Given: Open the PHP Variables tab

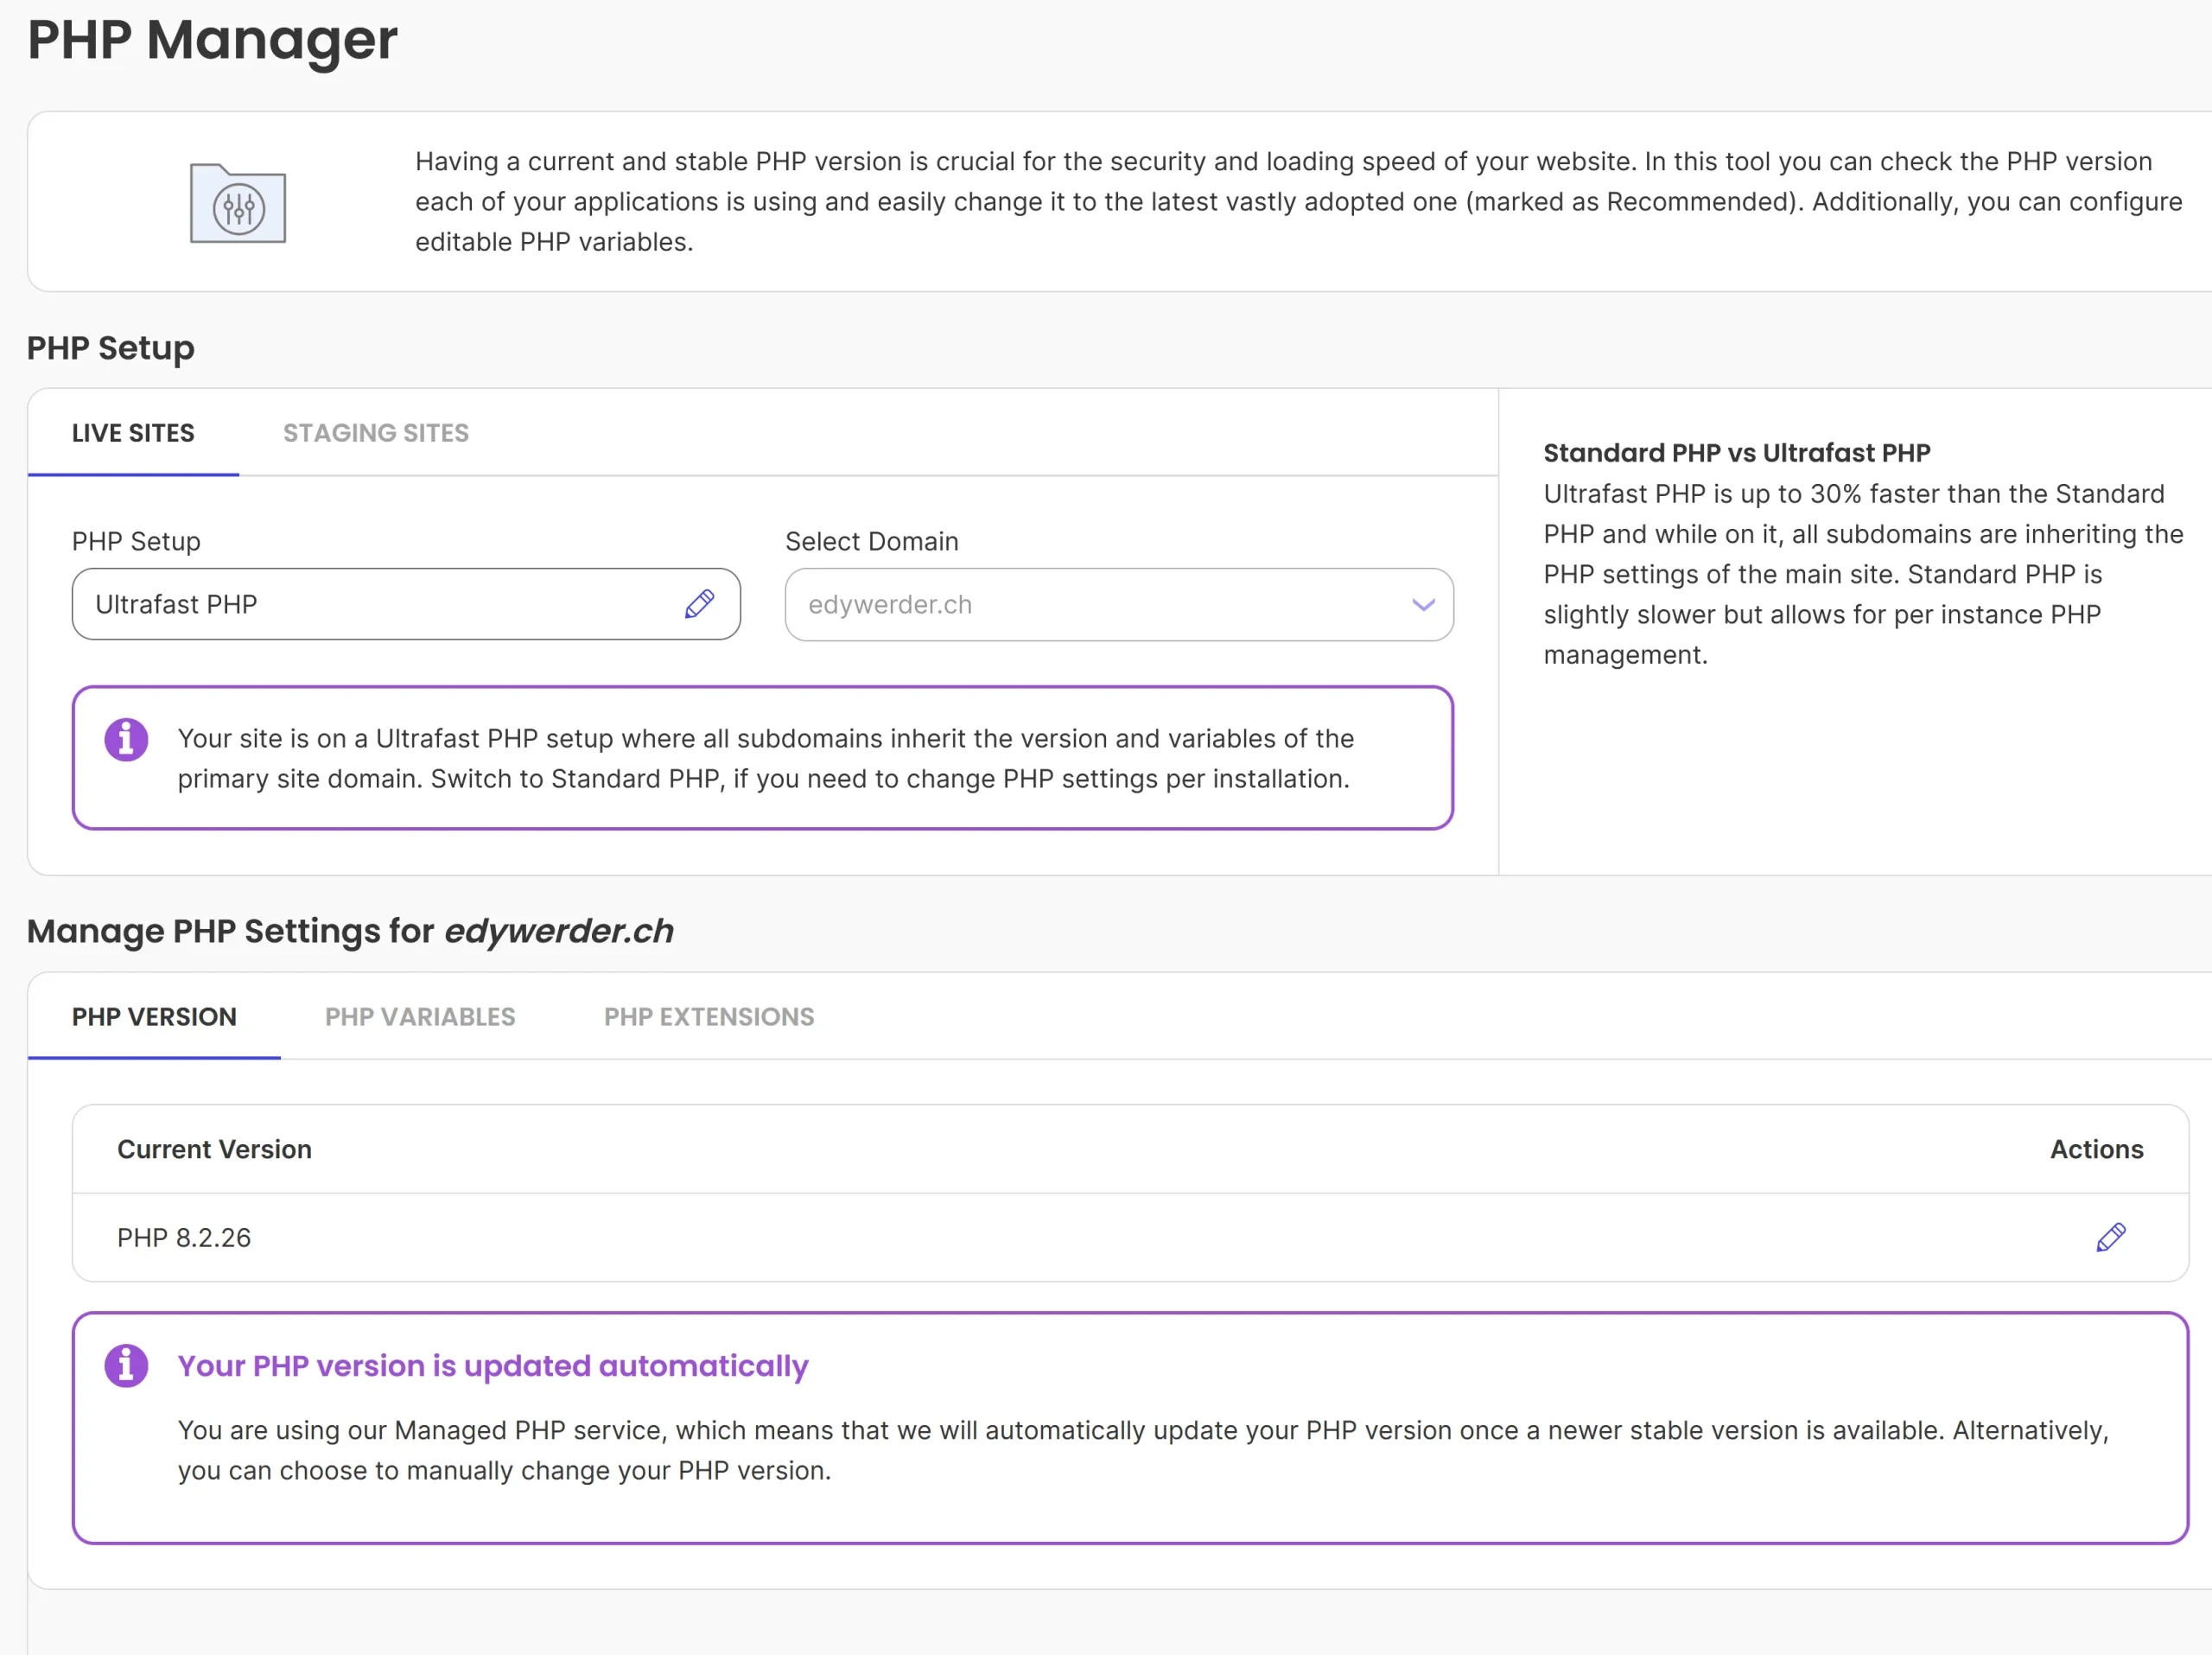Looking at the screenshot, I should (420, 1017).
